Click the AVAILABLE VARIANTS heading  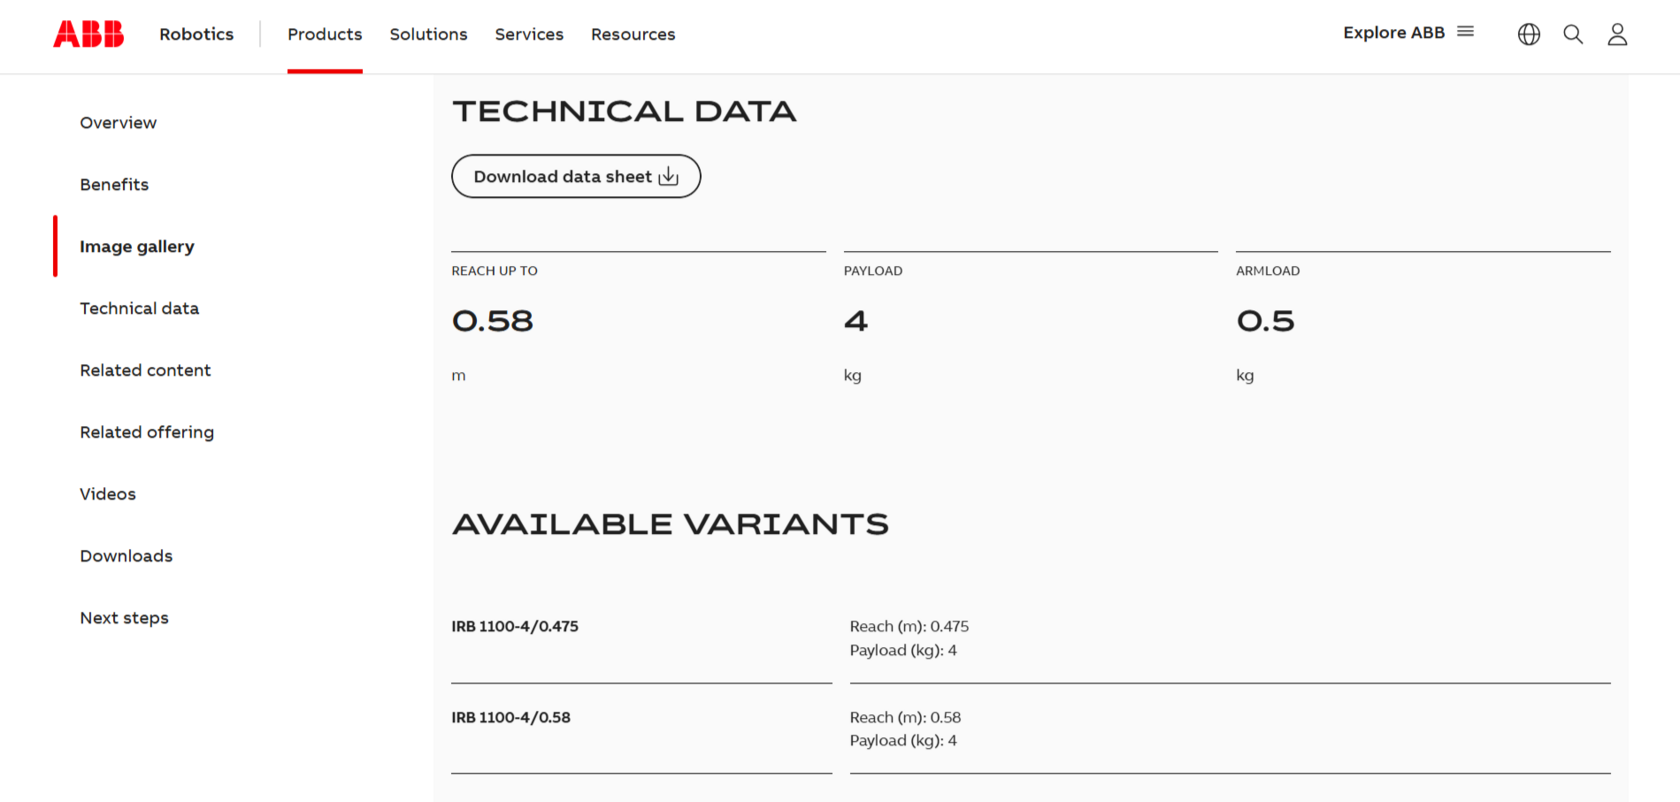(x=670, y=524)
